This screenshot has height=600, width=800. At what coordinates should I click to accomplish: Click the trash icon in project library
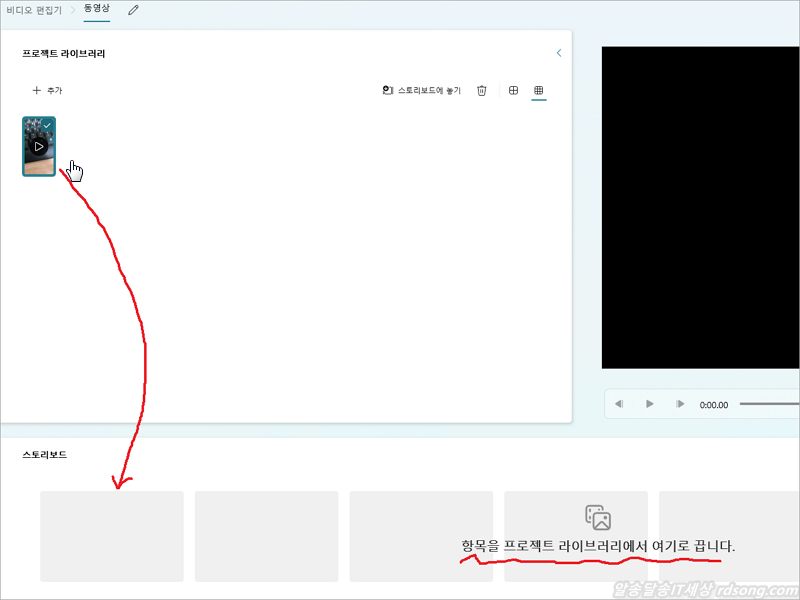pyautogui.click(x=482, y=91)
